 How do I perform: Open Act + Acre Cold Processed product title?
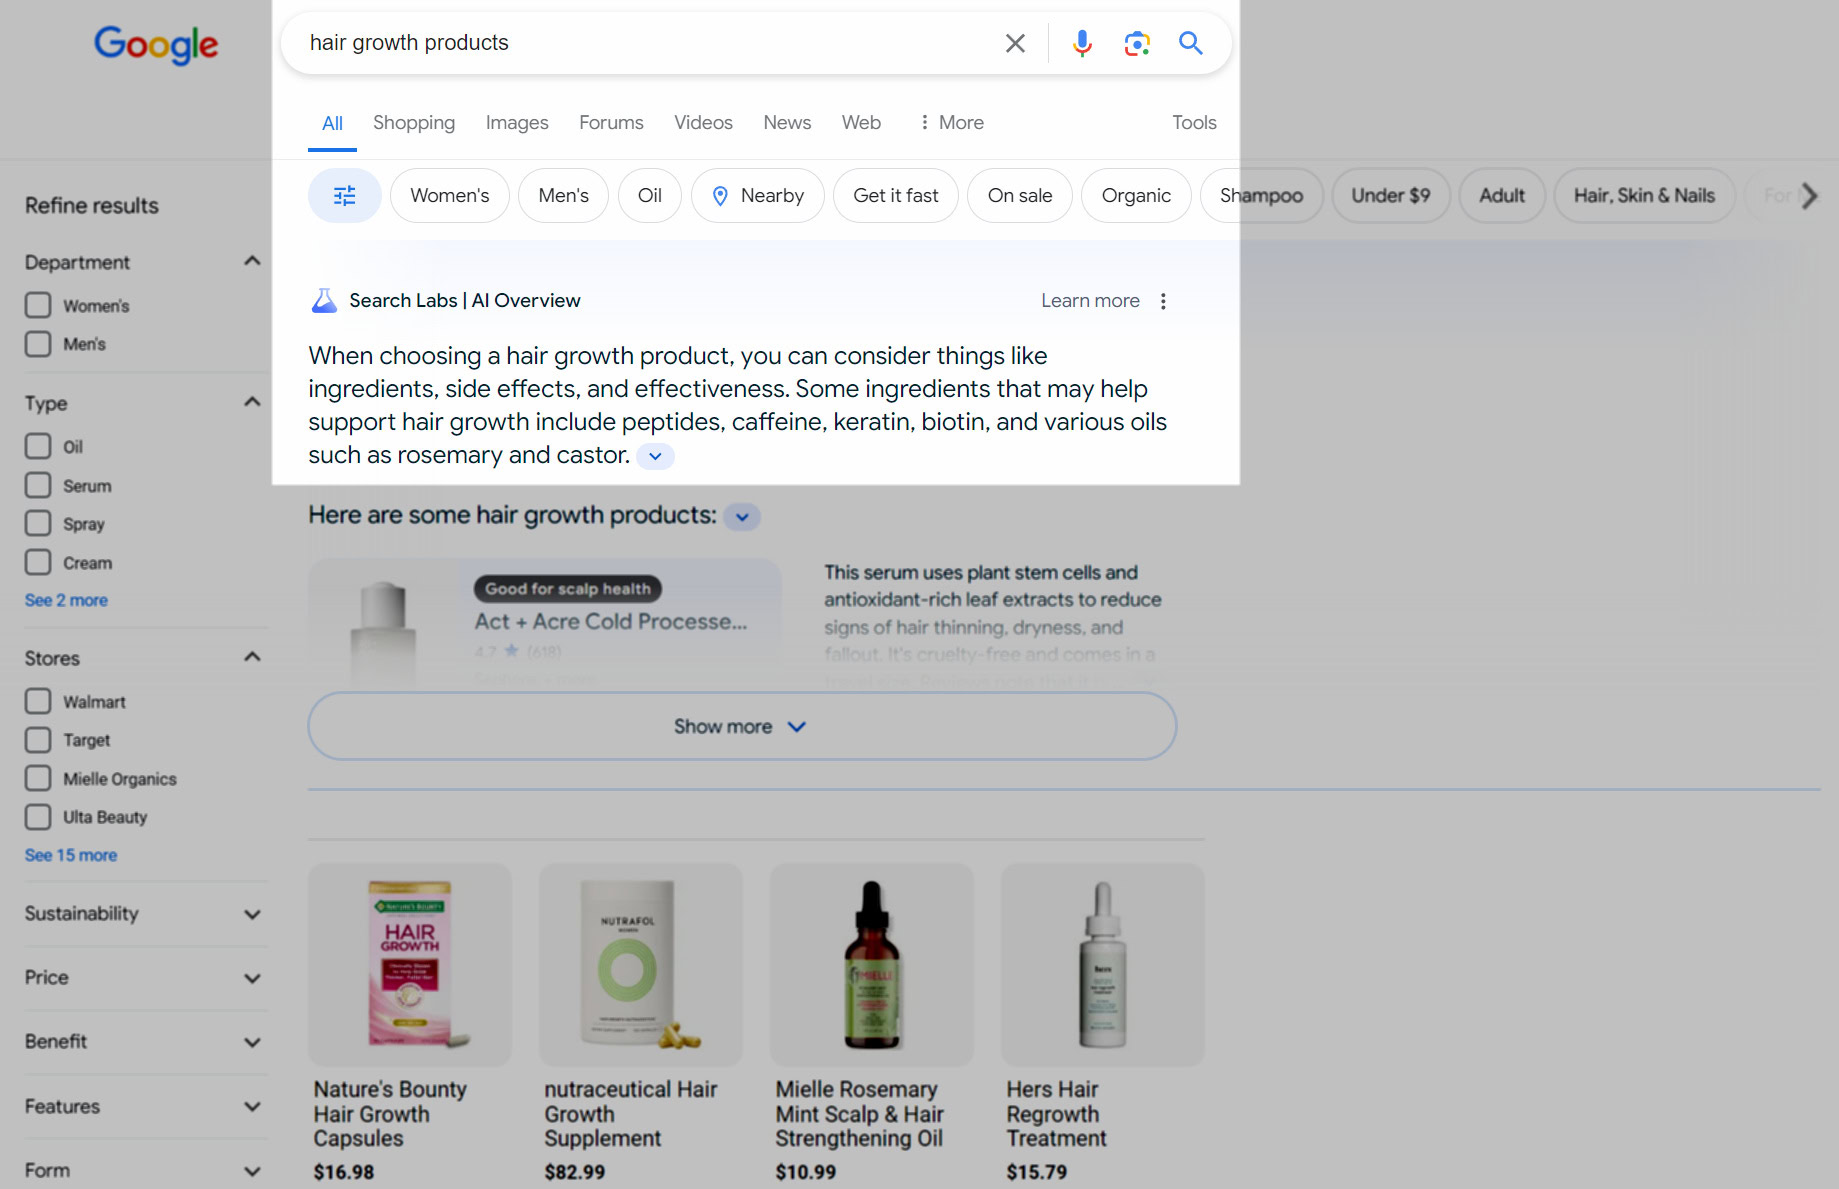(x=611, y=622)
